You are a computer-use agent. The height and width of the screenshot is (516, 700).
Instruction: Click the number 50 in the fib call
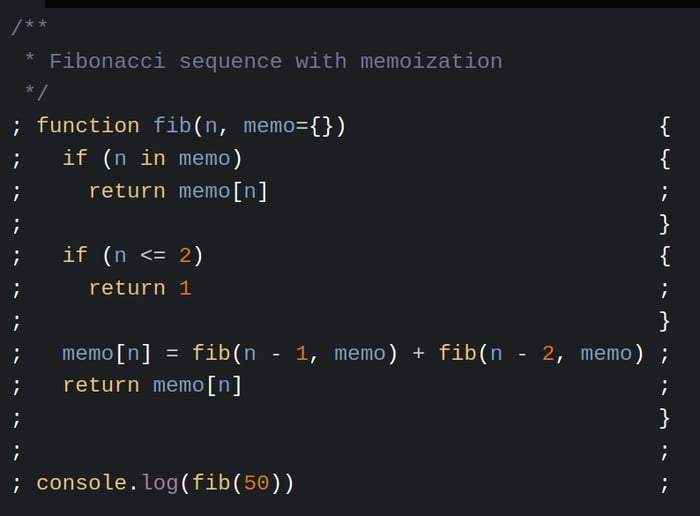point(256,483)
